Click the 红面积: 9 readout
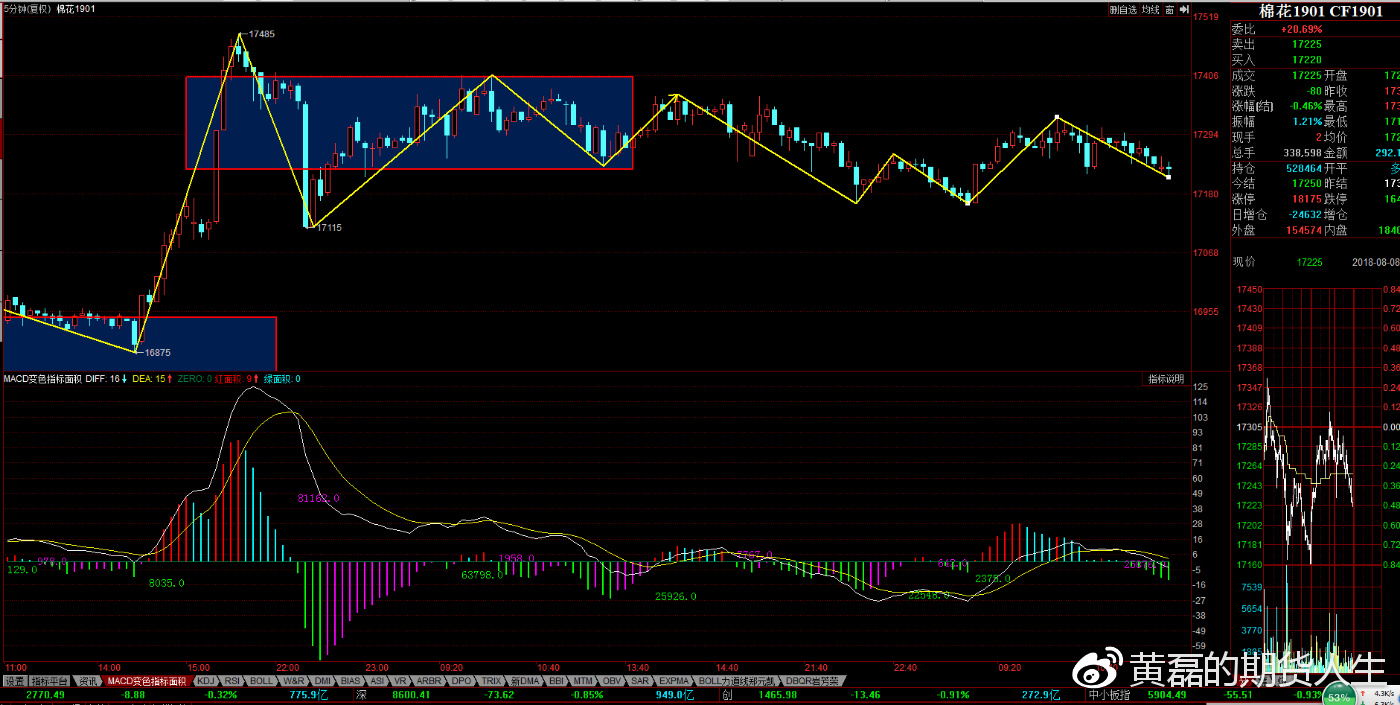The image size is (1400, 705). pos(237,379)
